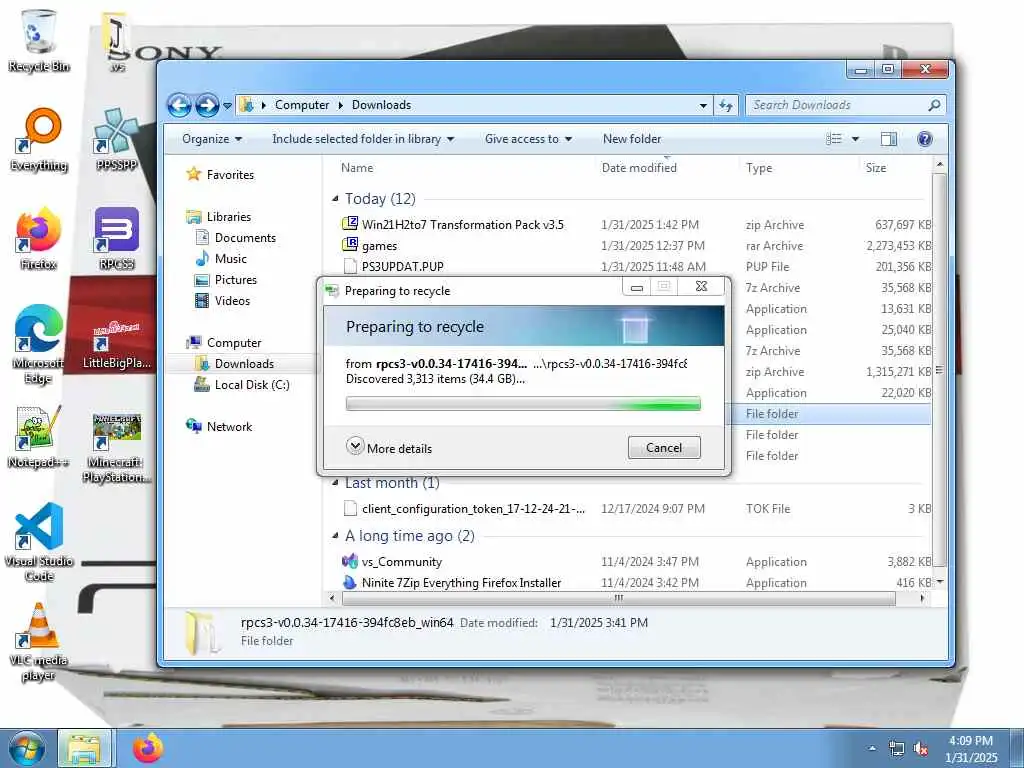Image resolution: width=1024 pixels, height=768 pixels.
Task: Sort by the Type column header
Action: point(759,168)
